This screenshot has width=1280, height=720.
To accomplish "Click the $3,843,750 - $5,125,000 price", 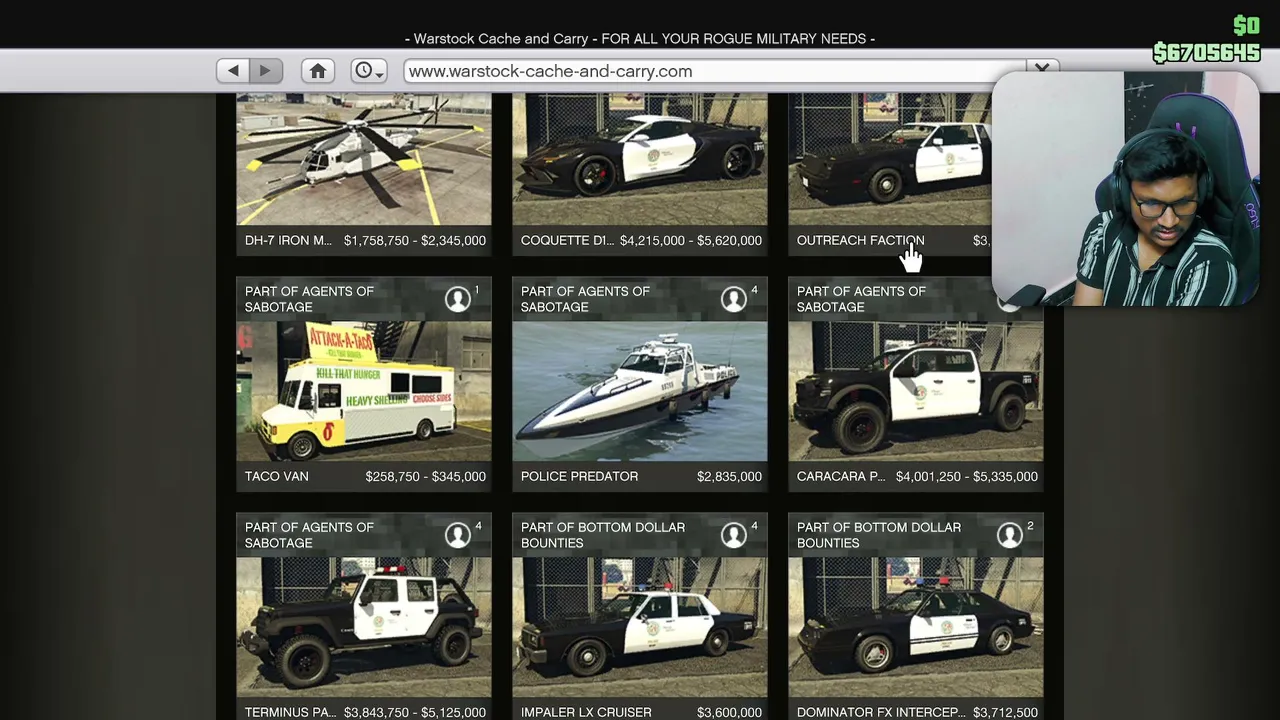I will point(415,712).
